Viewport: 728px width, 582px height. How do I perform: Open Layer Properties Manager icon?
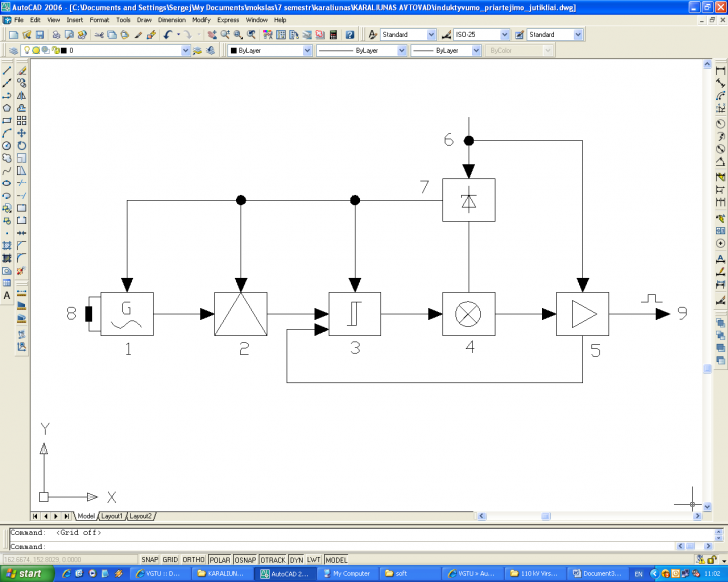(x=13, y=51)
